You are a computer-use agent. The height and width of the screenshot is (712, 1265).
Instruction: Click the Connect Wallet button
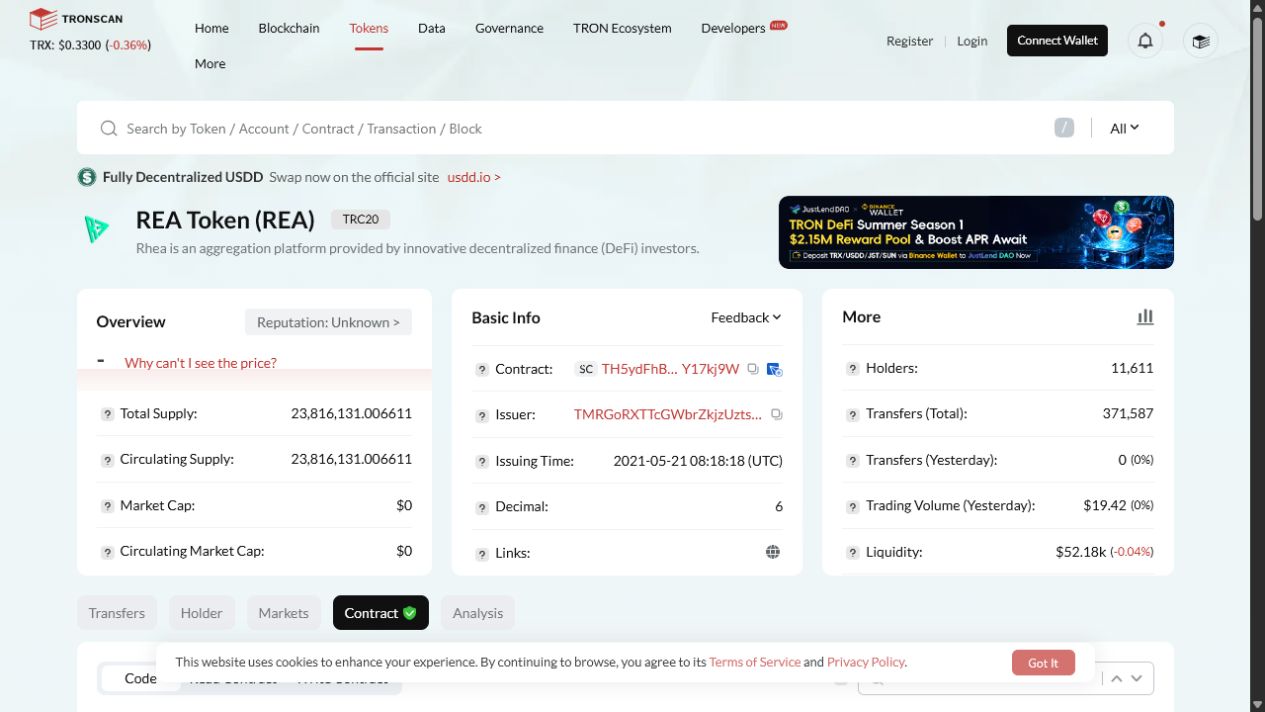click(x=1057, y=41)
